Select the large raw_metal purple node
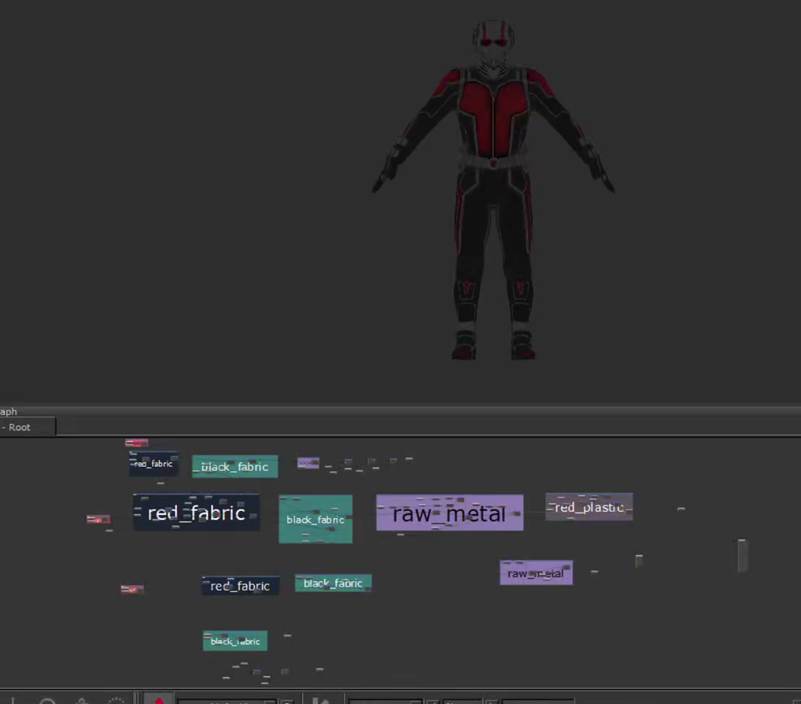The width and height of the screenshot is (801, 704). point(449,513)
